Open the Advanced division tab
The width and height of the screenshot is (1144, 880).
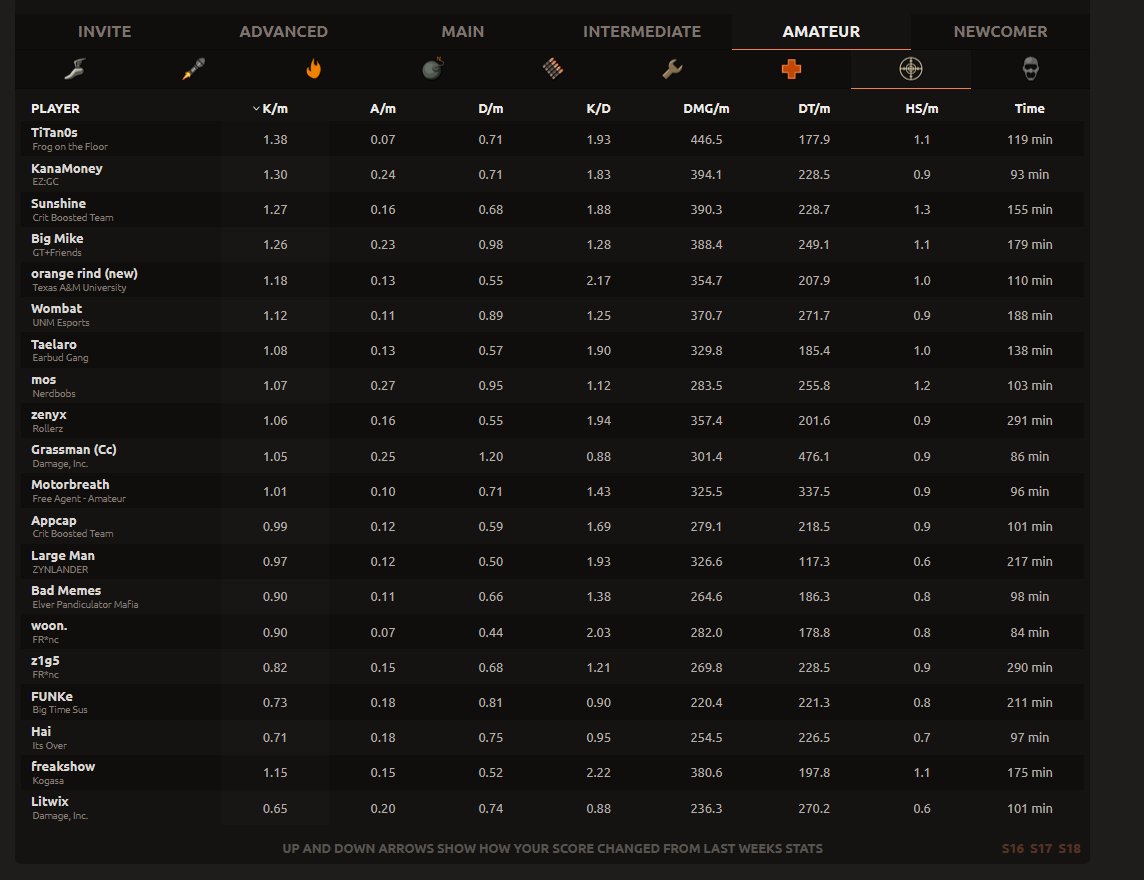click(x=284, y=31)
